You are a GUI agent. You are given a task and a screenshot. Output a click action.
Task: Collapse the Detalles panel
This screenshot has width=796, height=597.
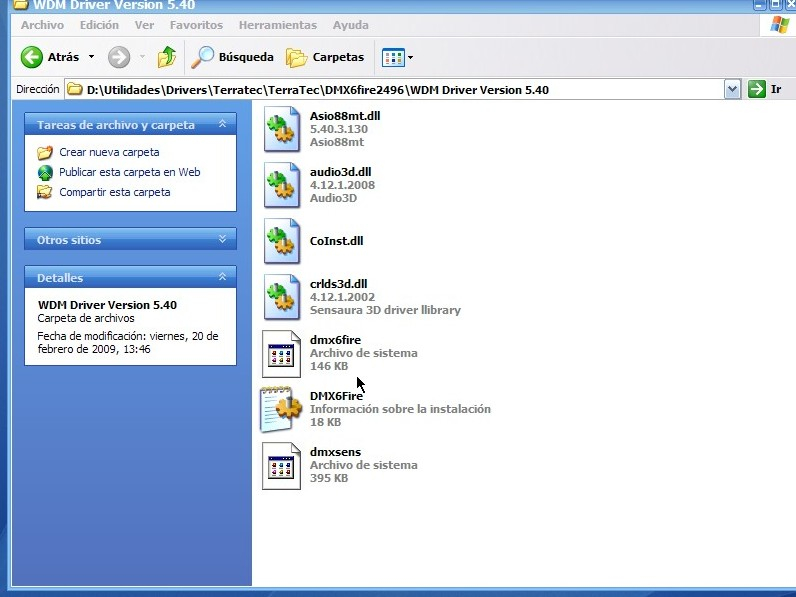(x=222, y=277)
